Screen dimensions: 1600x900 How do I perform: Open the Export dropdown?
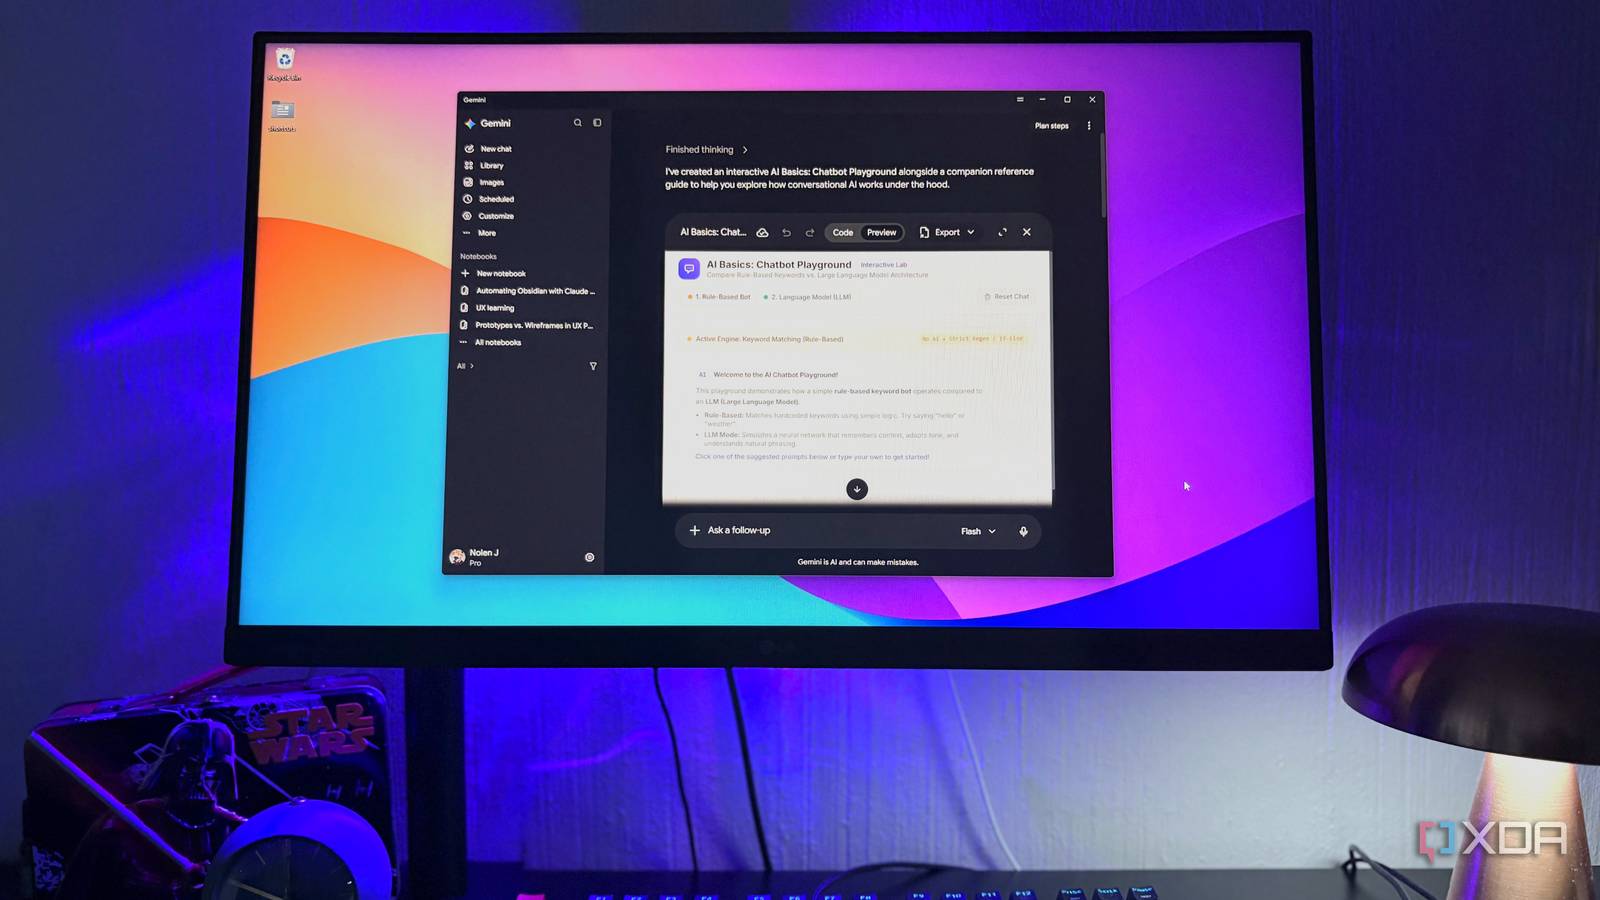coord(946,232)
